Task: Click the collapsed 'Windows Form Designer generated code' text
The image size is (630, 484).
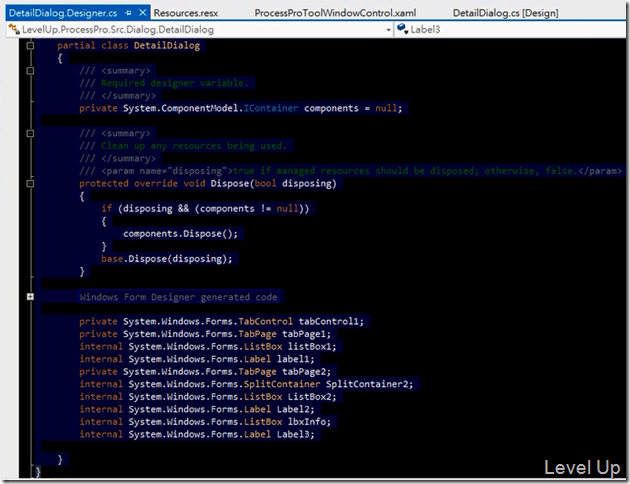Action: coord(178,297)
